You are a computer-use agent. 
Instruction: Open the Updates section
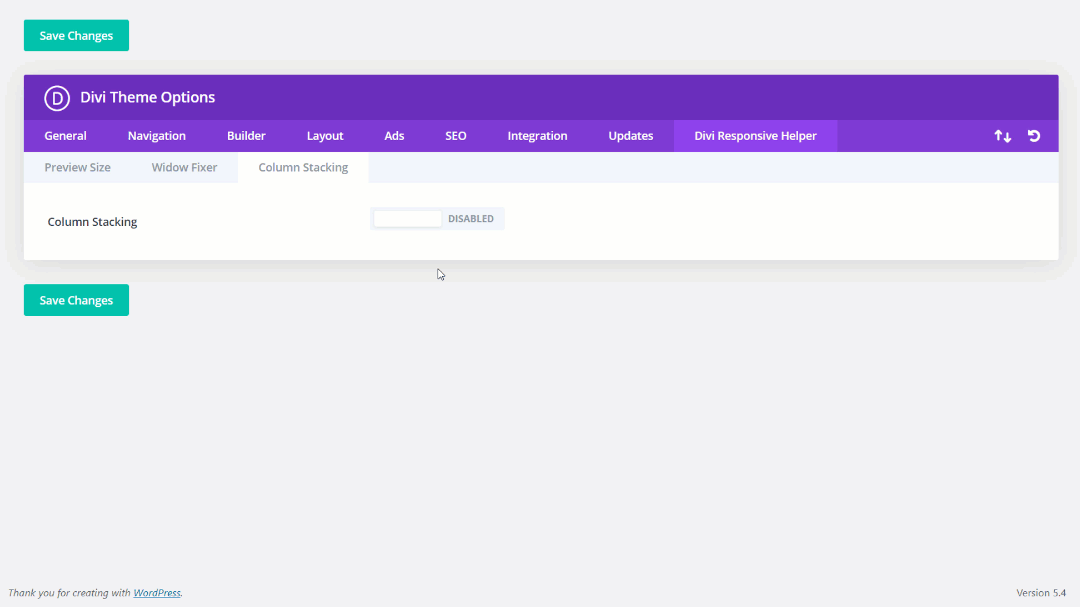630,135
